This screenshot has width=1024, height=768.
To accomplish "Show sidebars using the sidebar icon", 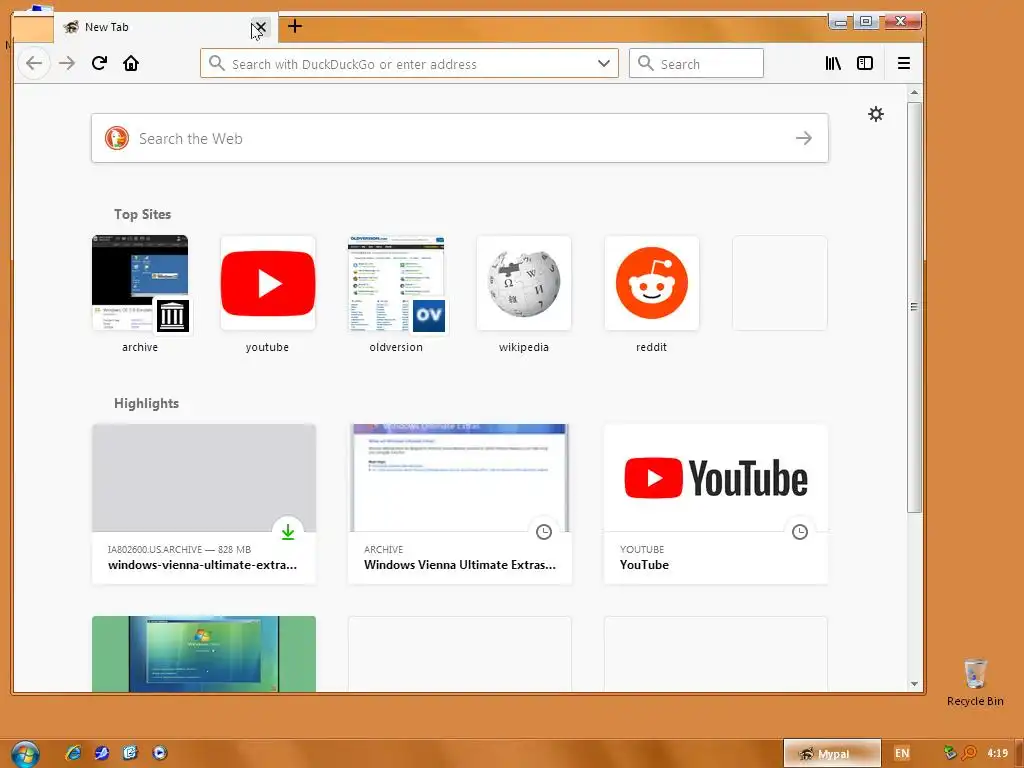I will click(x=865, y=63).
